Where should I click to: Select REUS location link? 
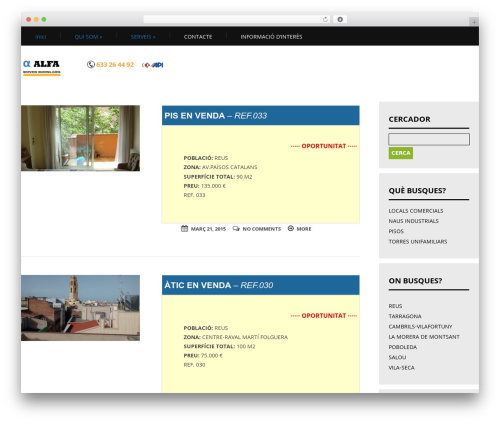tap(395, 306)
